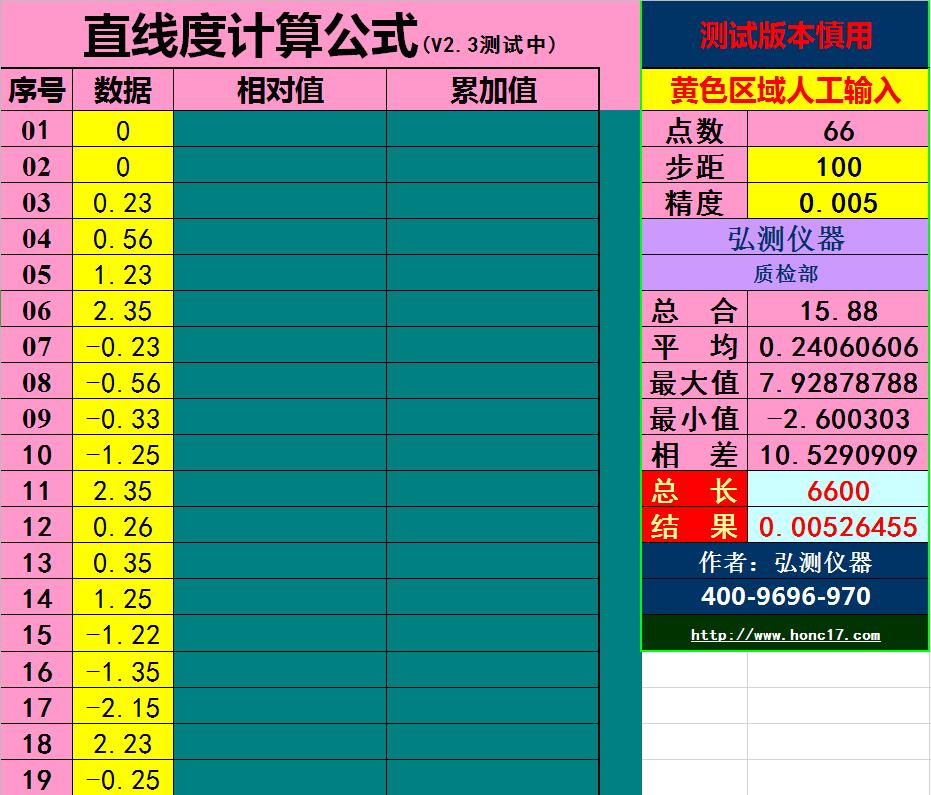
Task: Select data value -2.15 in row 17
Action: (122, 706)
